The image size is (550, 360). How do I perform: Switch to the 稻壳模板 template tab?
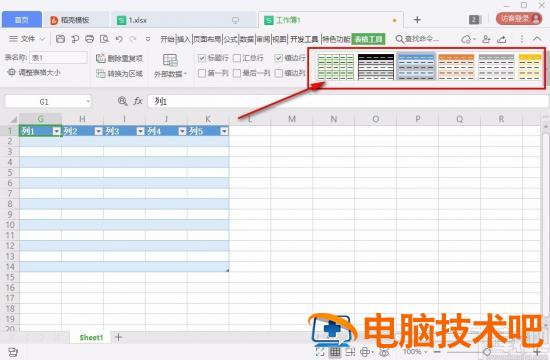[x=75, y=20]
